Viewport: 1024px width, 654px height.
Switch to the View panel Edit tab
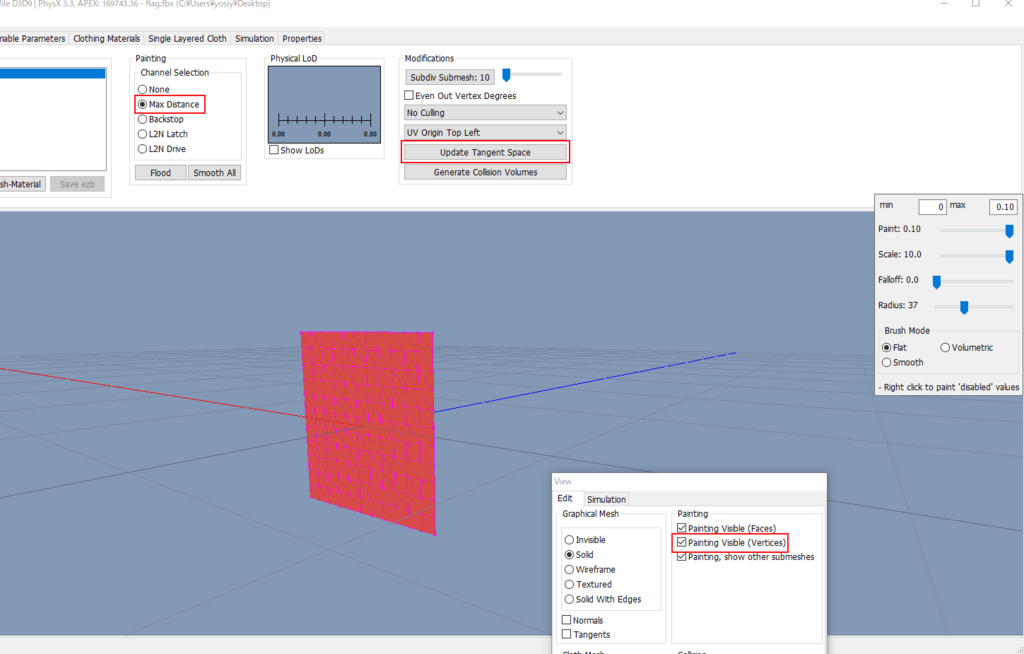(x=565, y=499)
